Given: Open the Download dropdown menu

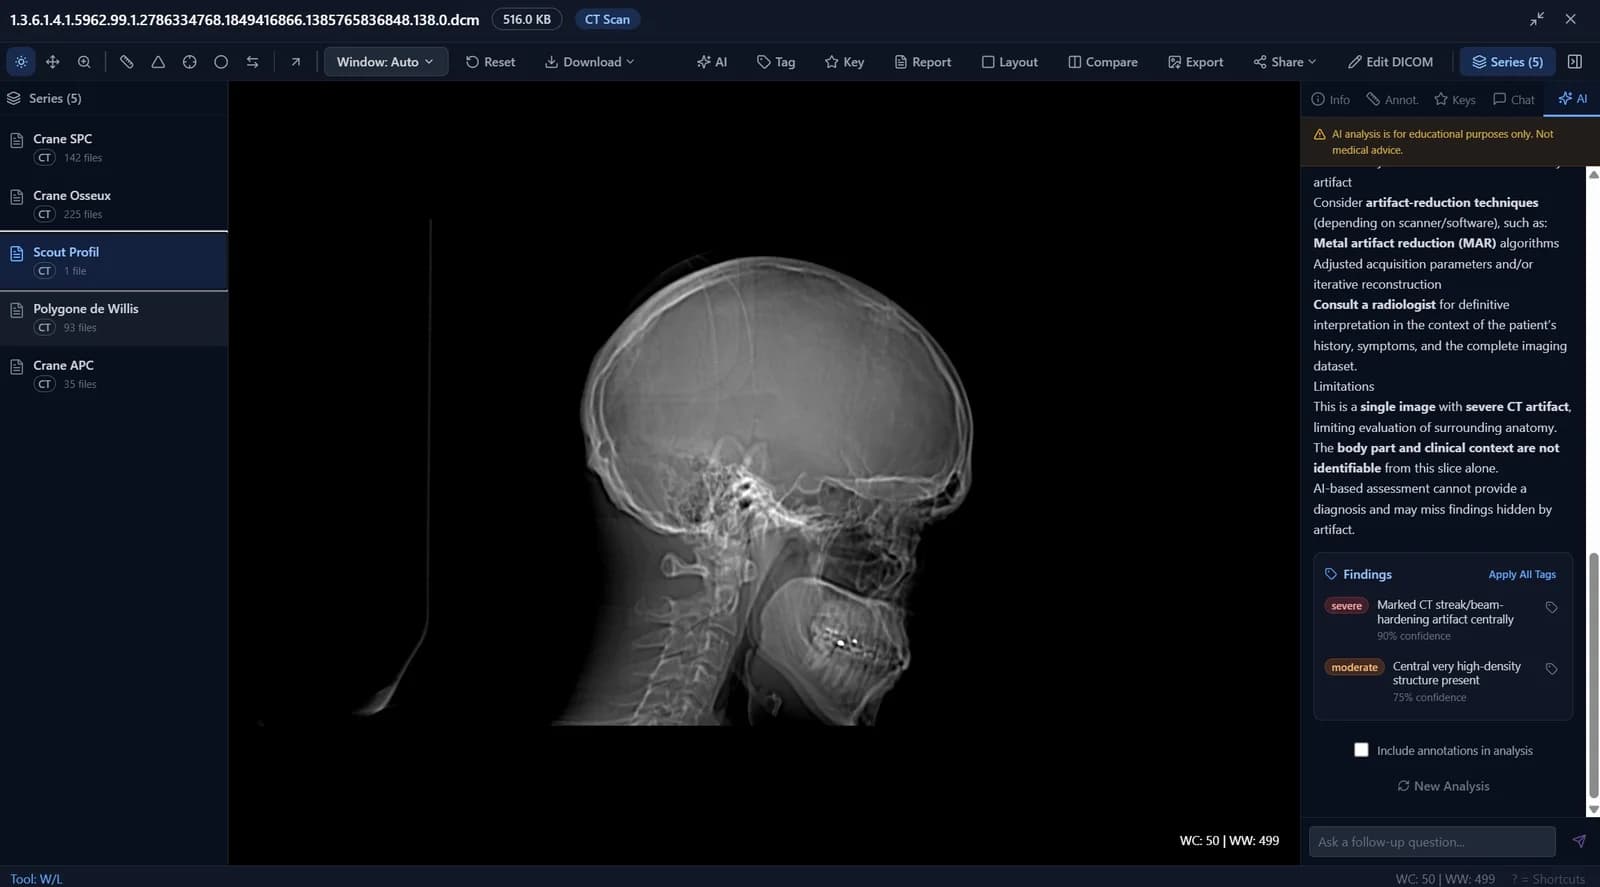Looking at the screenshot, I should [x=589, y=62].
